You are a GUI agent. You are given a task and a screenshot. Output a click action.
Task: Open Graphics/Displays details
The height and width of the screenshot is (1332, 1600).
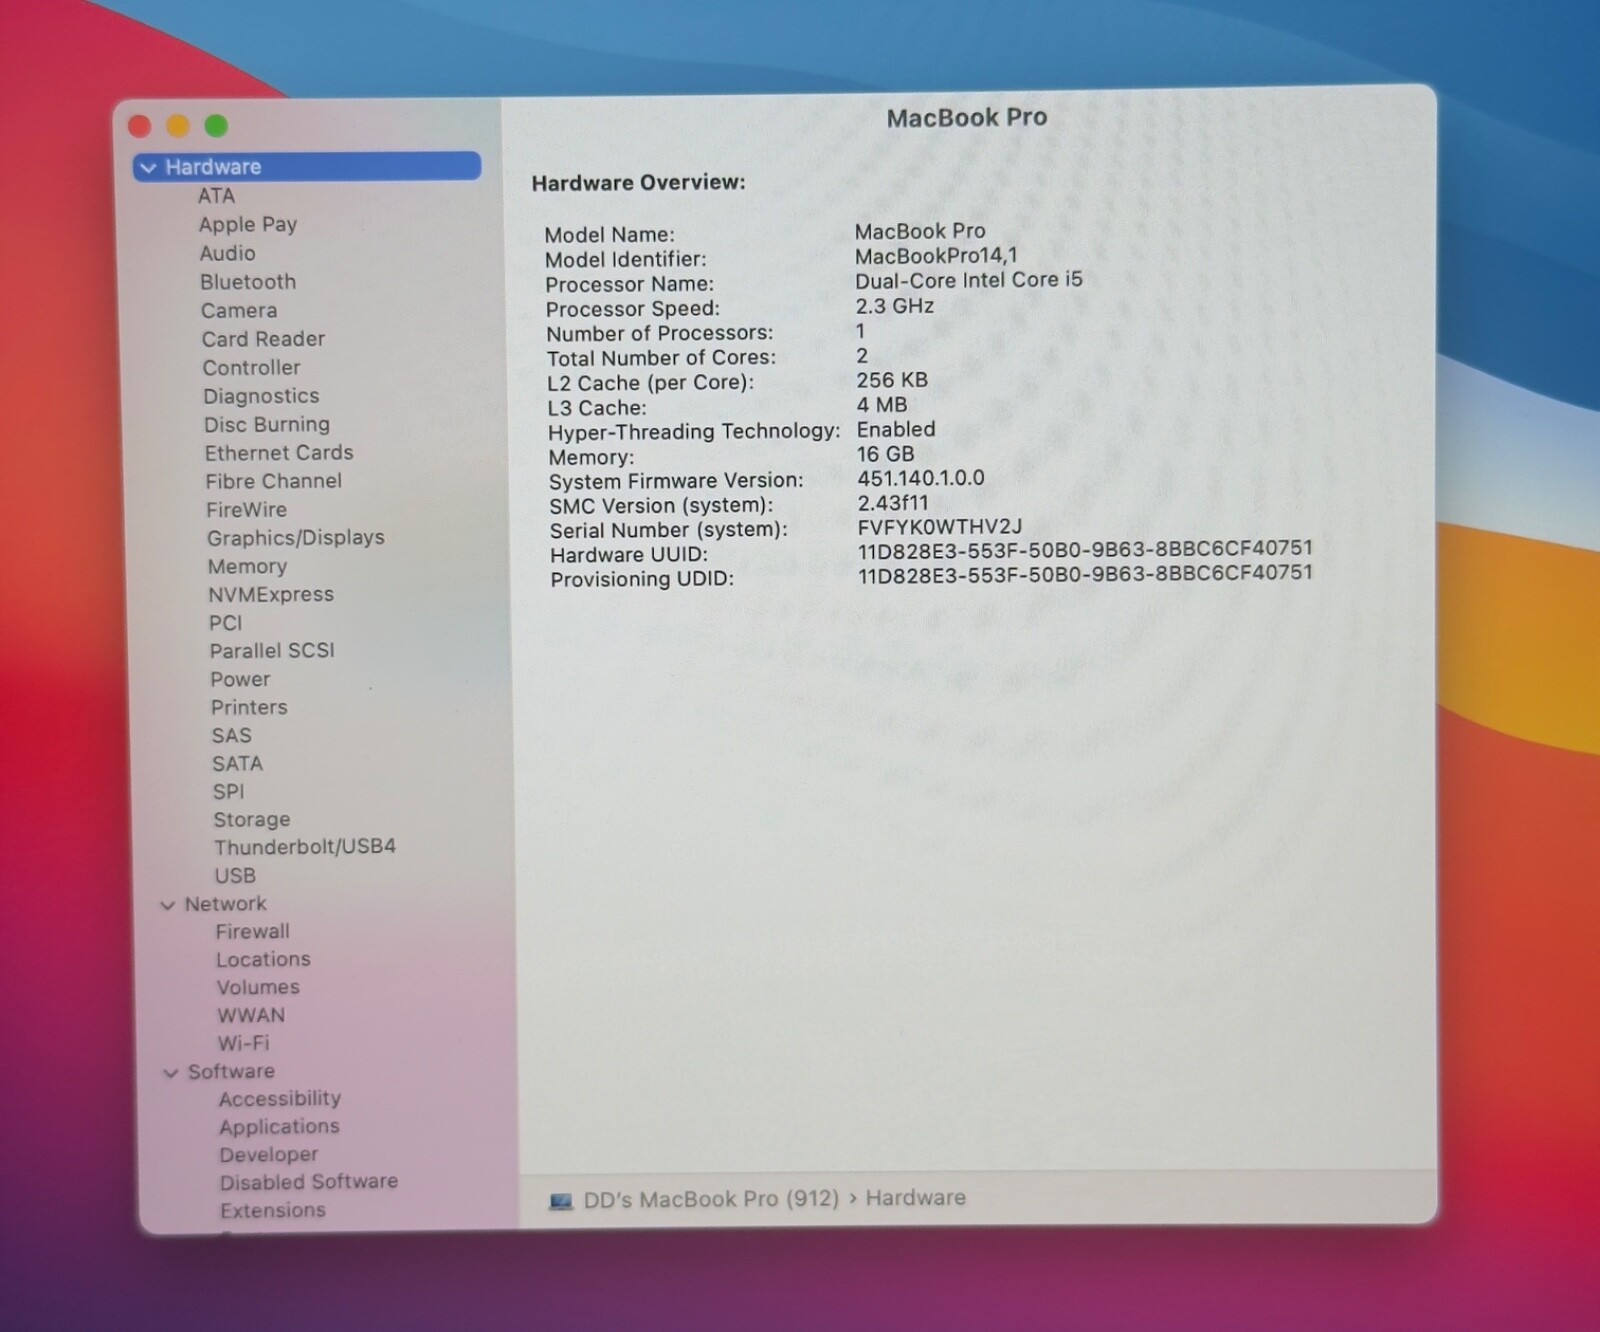point(296,538)
